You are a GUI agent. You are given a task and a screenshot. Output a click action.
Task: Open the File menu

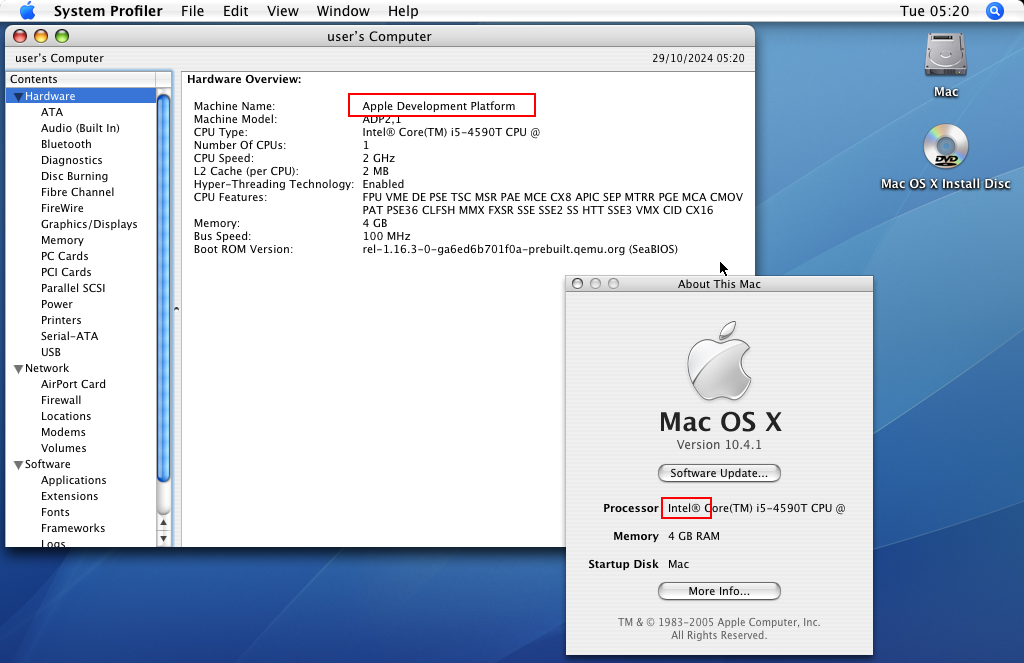click(193, 11)
